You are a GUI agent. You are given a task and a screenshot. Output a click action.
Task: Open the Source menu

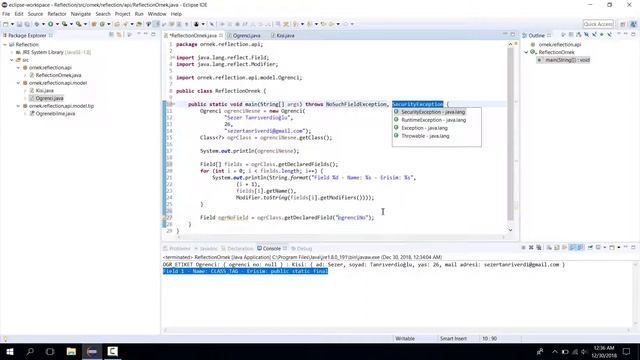coord(35,14)
